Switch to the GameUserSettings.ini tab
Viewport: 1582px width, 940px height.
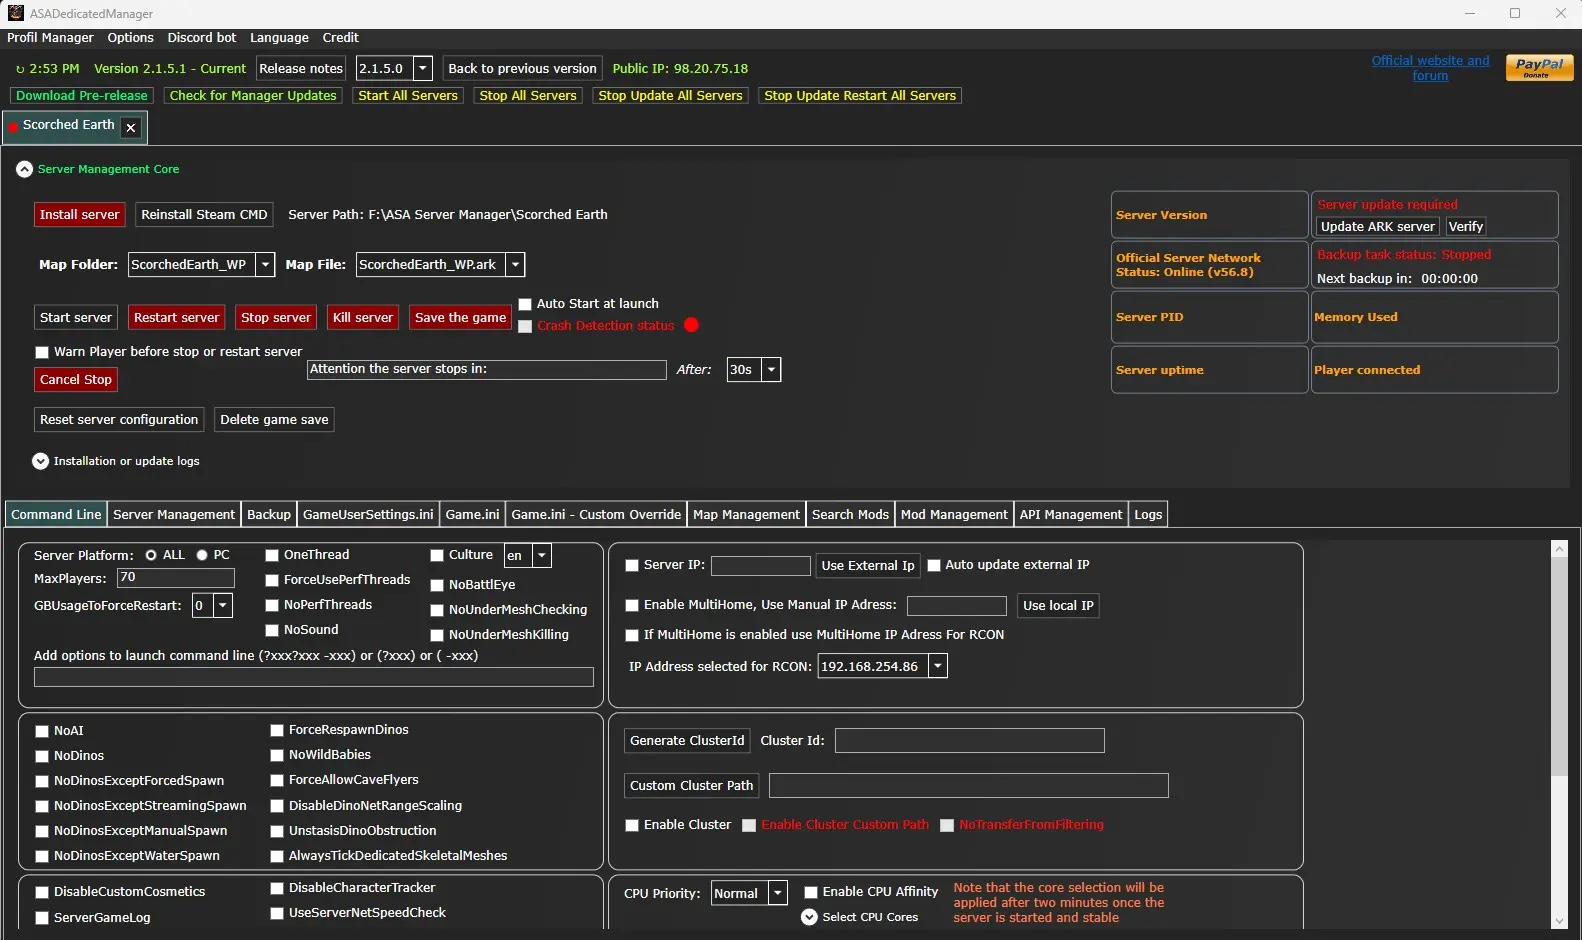368,514
